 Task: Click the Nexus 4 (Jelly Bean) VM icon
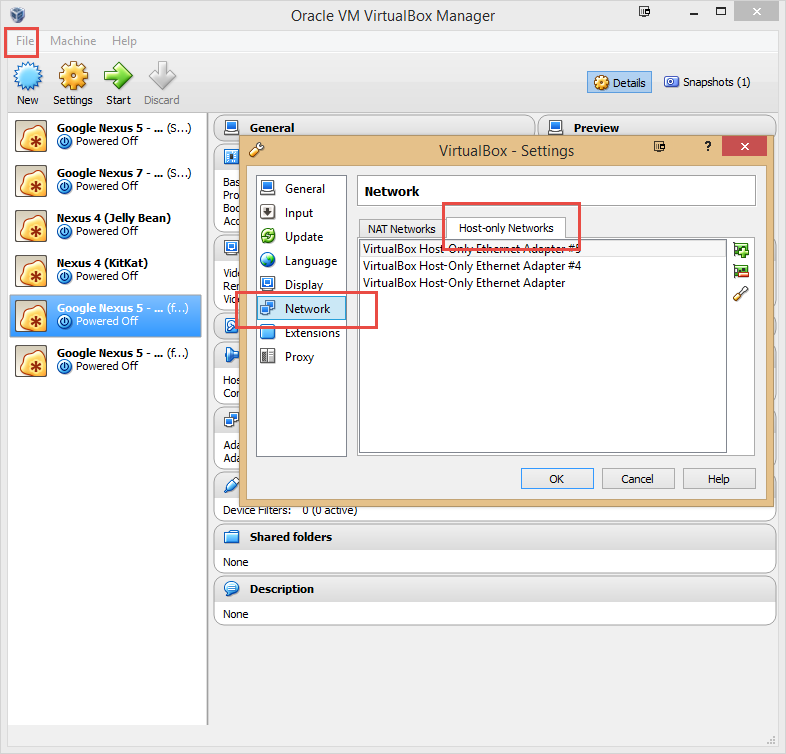(31, 226)
